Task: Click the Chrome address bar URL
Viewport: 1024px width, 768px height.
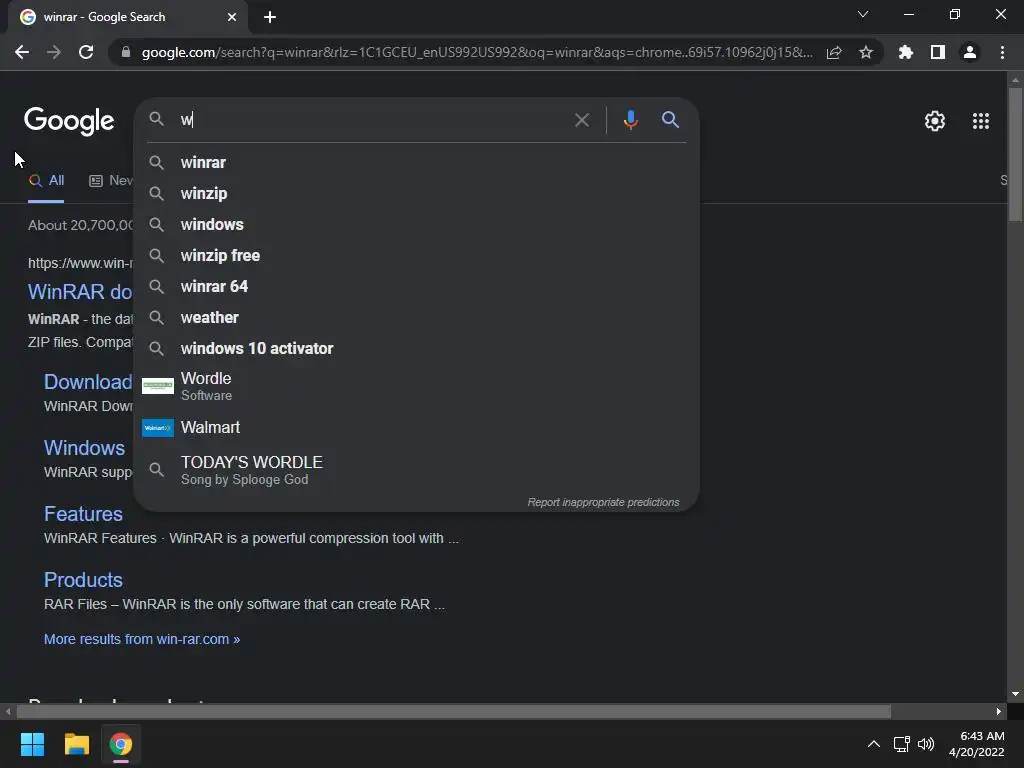Action: (x=477, y=52)
